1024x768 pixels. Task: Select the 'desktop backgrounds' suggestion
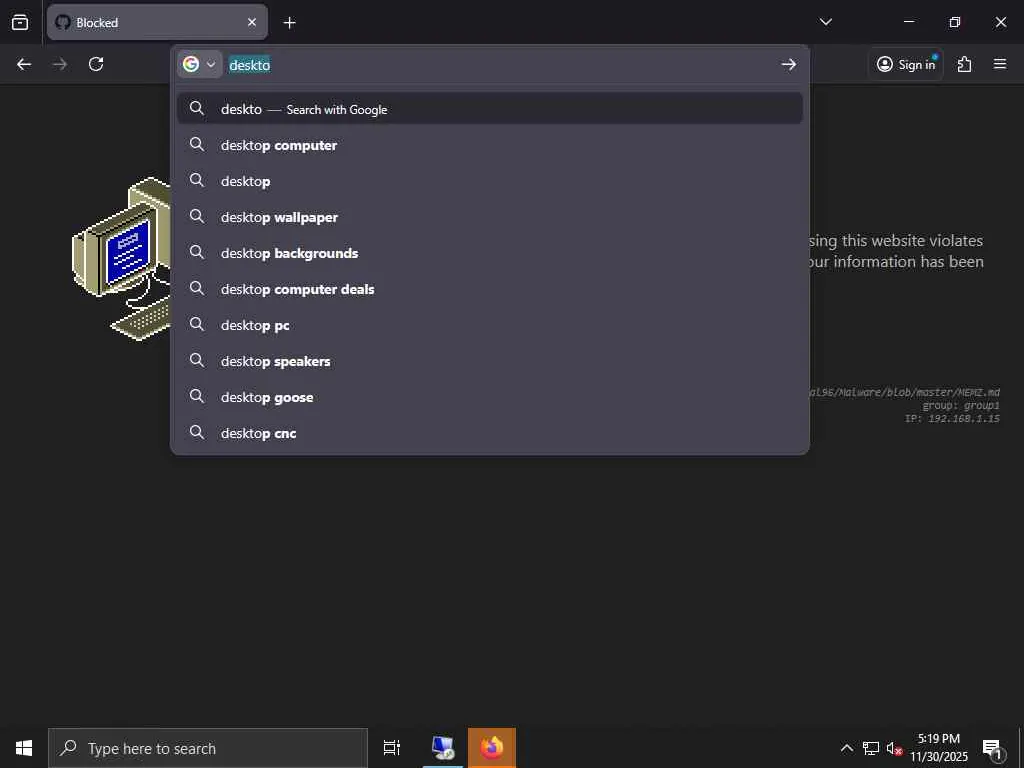[490, 253]
